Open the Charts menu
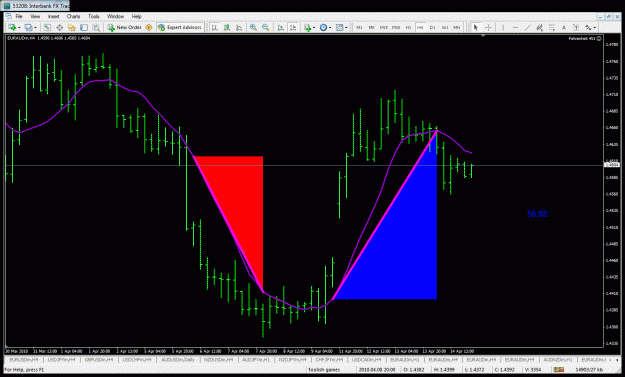 click(73, 16)
